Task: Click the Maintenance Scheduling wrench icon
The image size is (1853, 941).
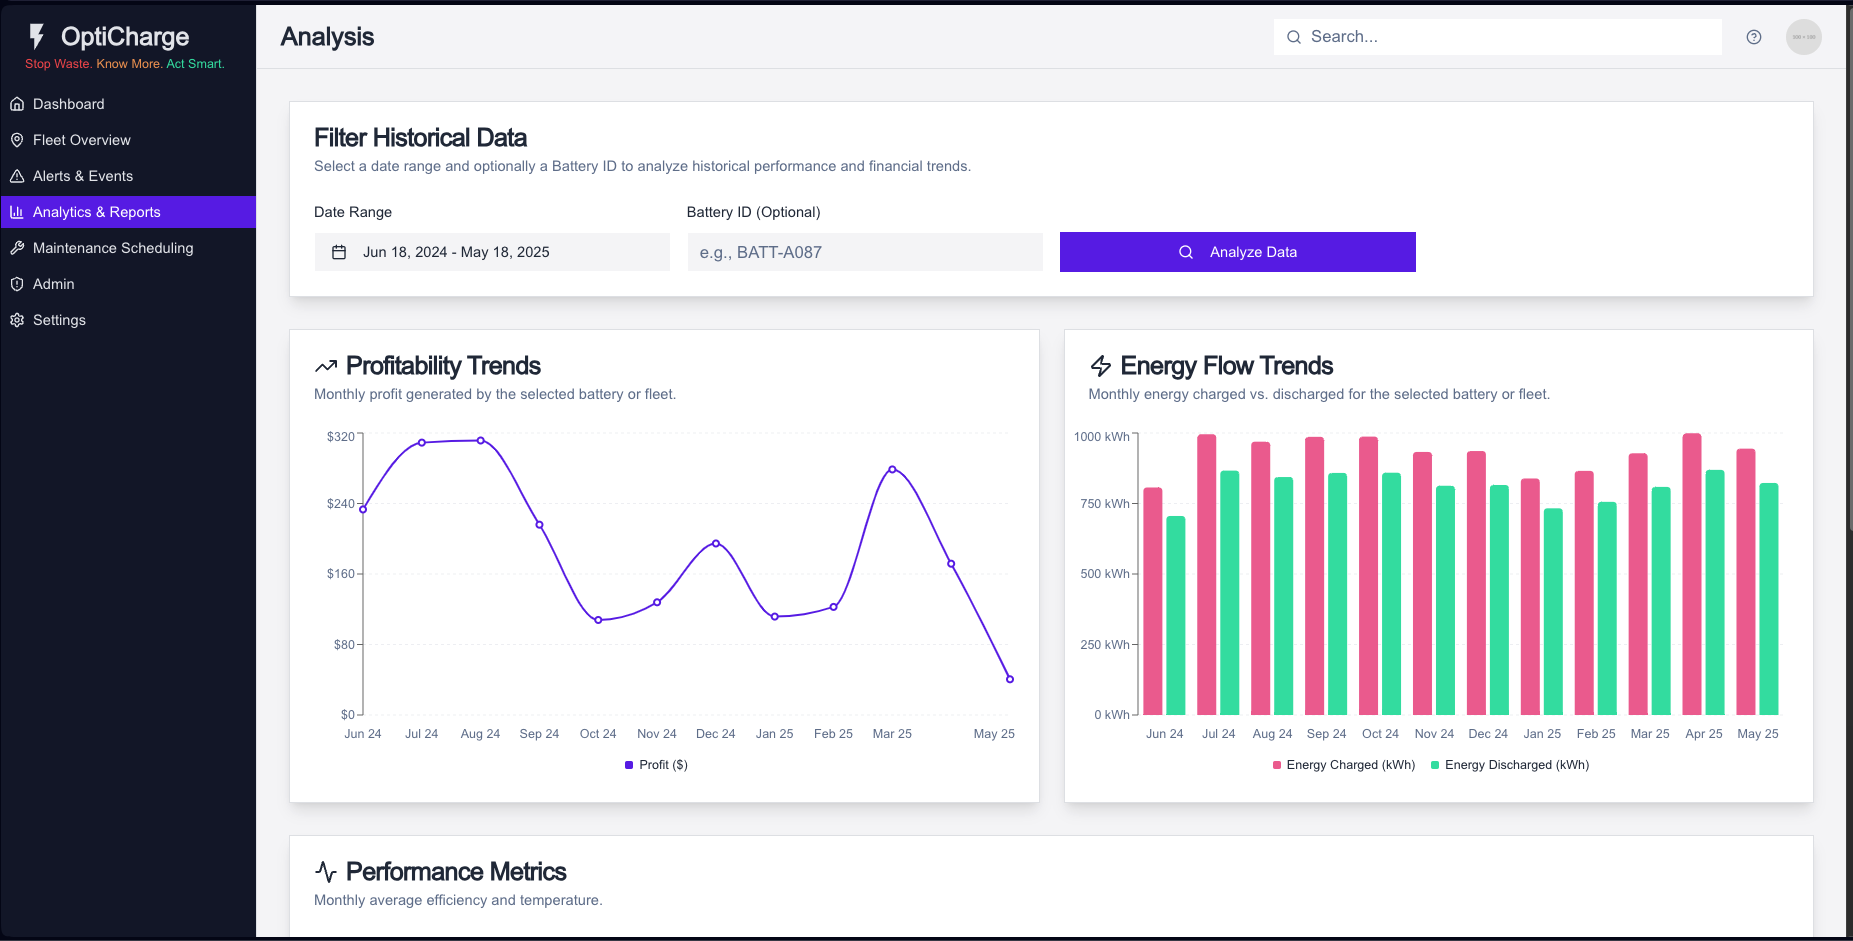Action: tap(17, 247)
